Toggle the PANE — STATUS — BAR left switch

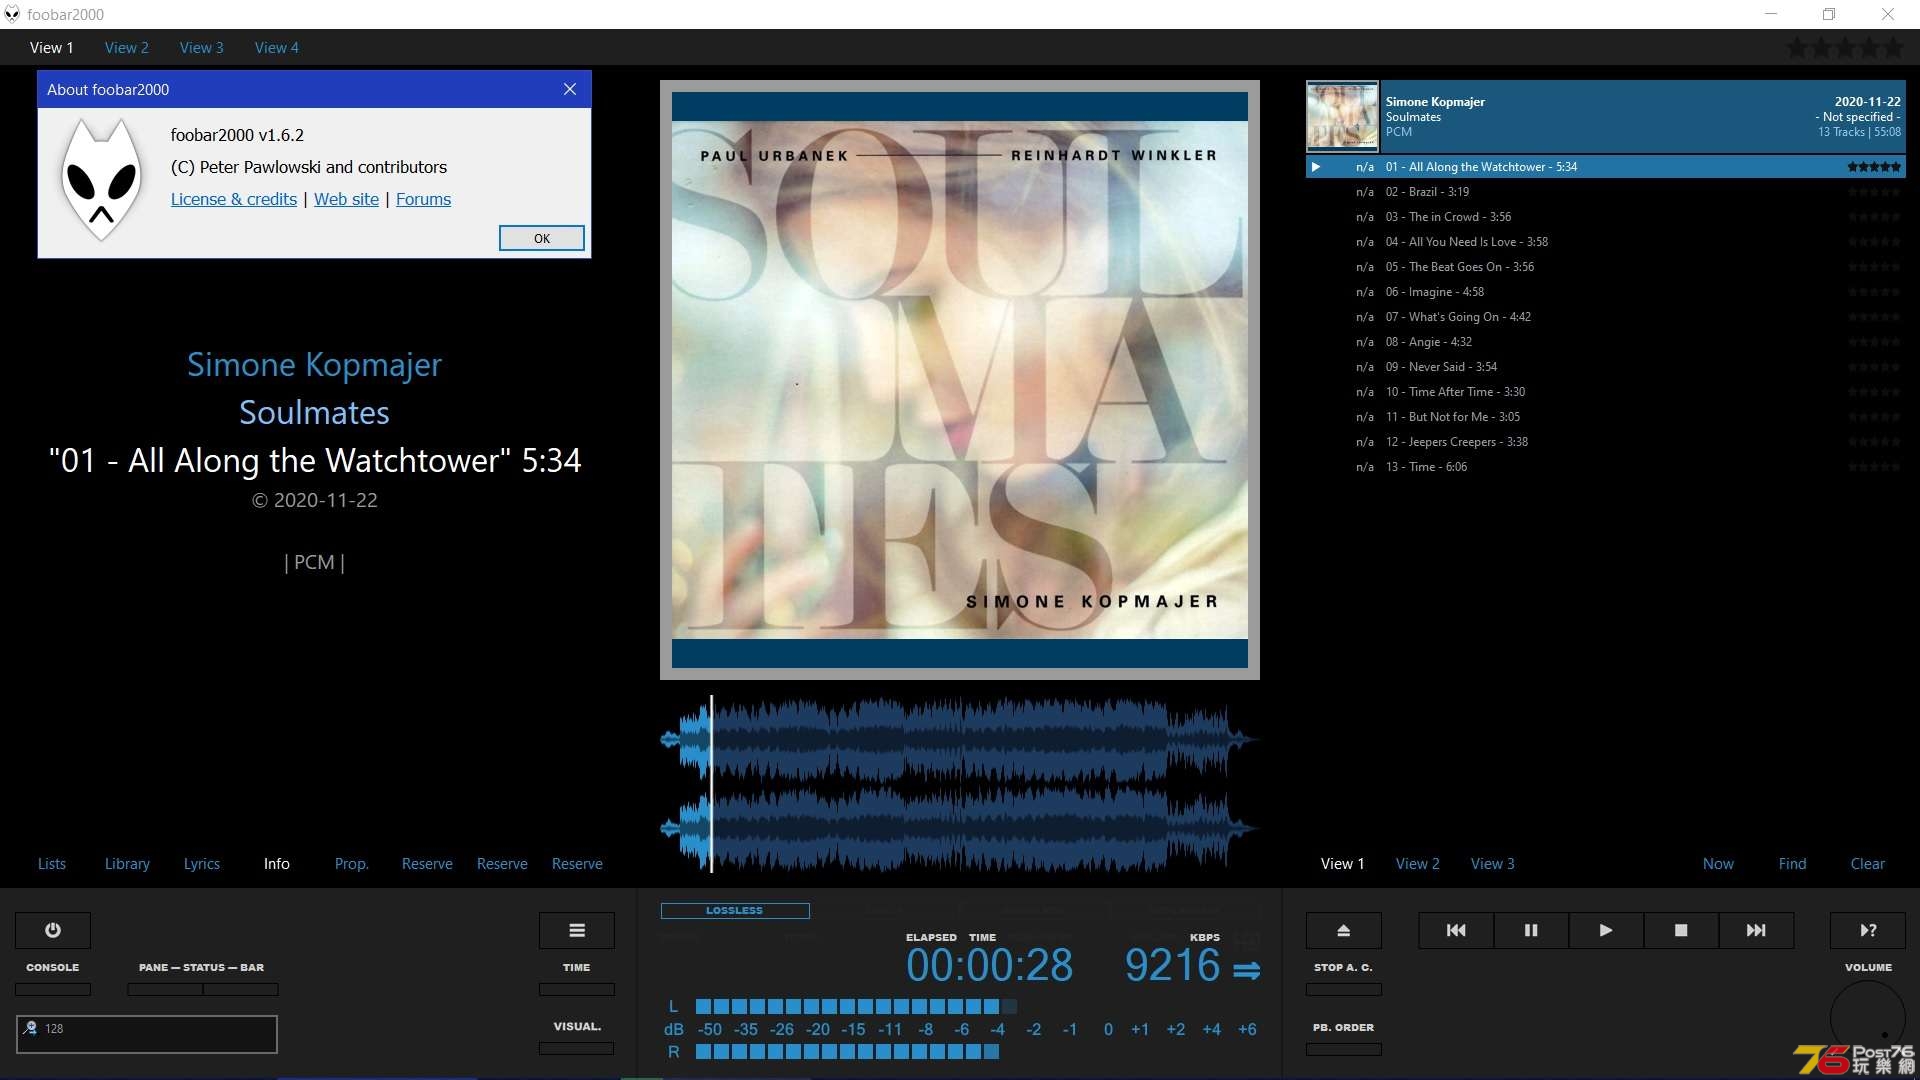pyautogui.click(x=165, y=989)
